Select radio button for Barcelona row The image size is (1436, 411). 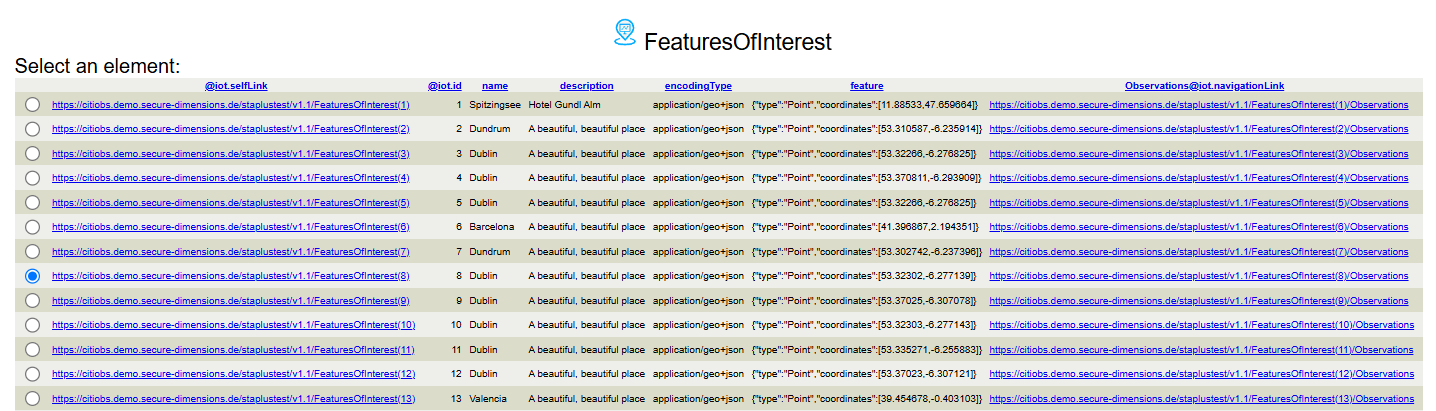coord(33,226)
